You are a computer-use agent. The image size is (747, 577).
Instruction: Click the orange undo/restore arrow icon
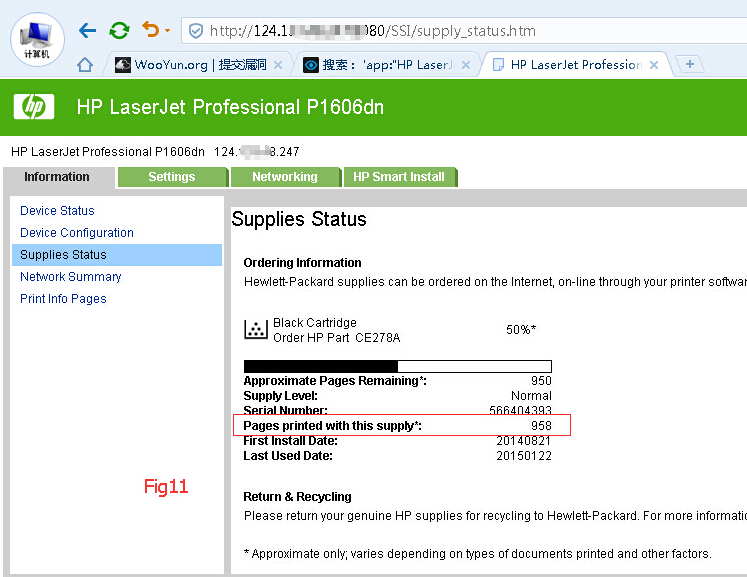(151, 30)
